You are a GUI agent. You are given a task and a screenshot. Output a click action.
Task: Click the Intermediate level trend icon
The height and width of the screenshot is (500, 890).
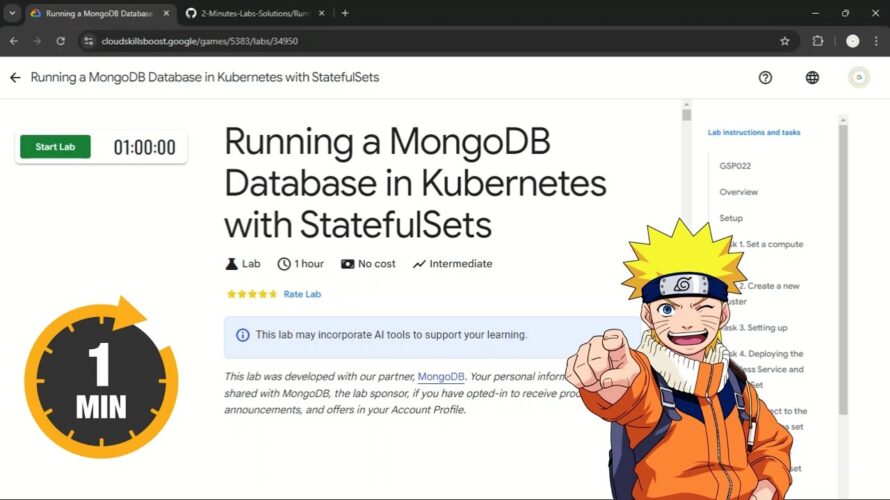click(x=419, y=264)
